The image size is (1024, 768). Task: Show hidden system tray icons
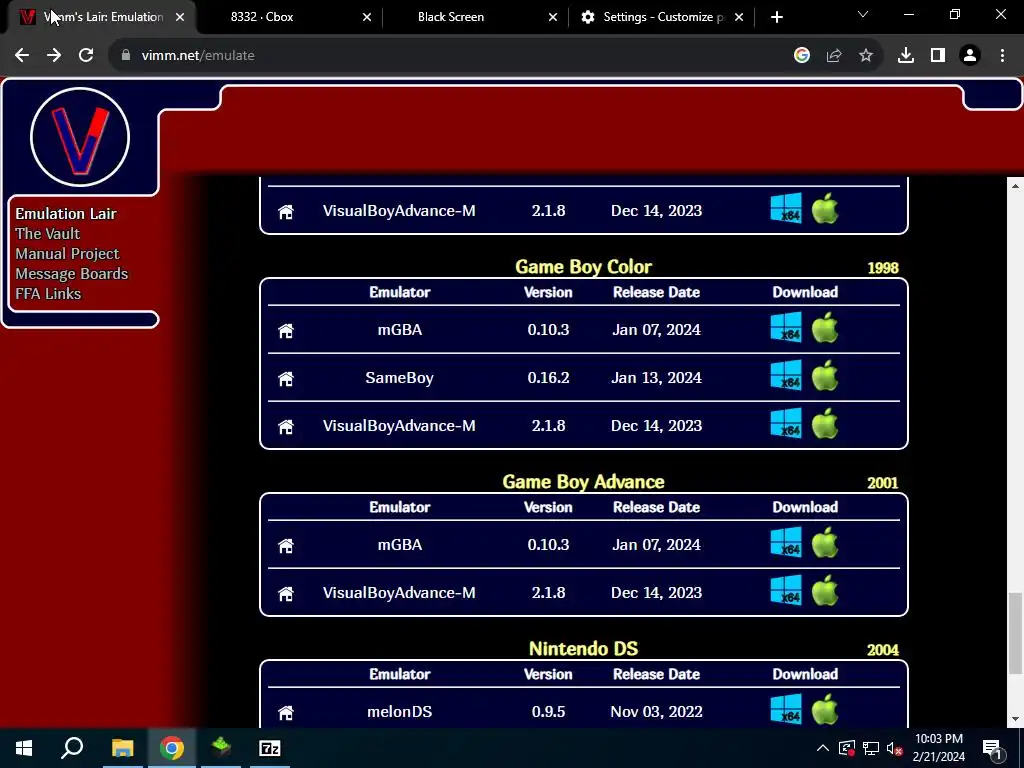[823, 748]
